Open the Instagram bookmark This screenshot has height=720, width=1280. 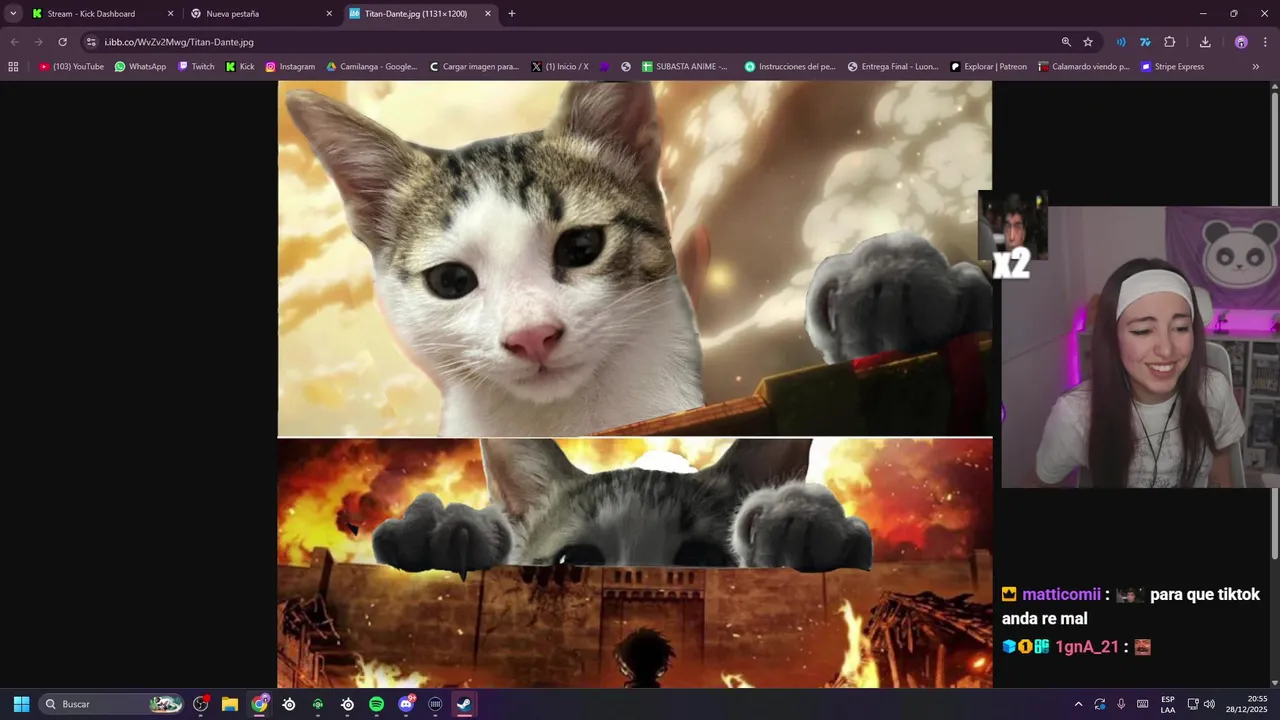point(290,67)
